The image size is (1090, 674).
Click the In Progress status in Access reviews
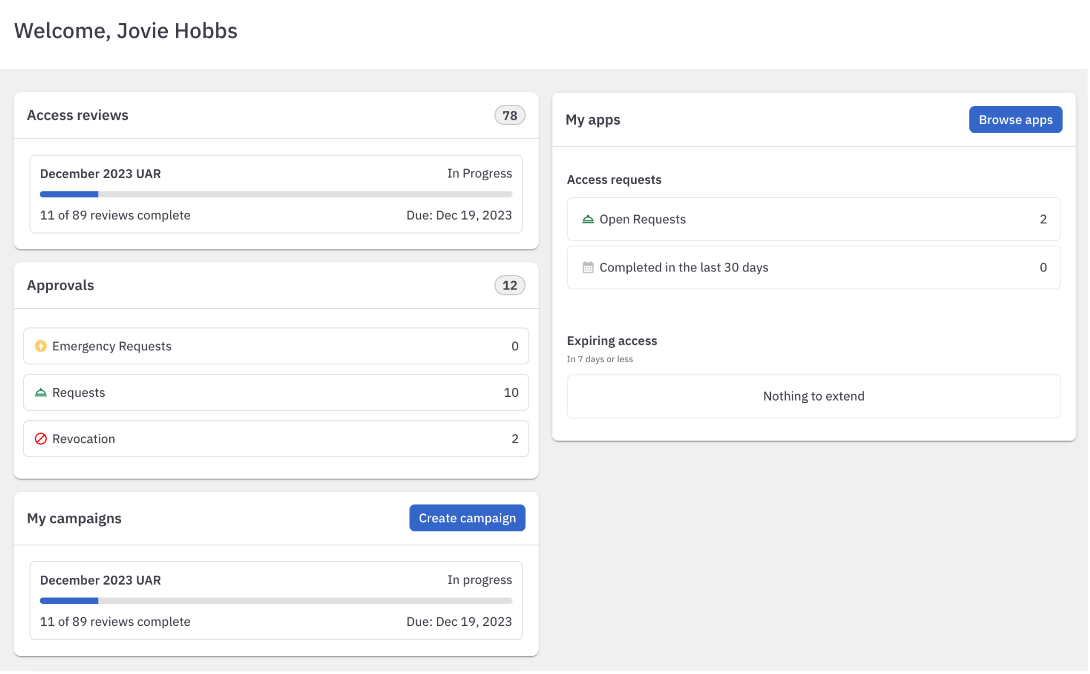(x=479, y=174)
